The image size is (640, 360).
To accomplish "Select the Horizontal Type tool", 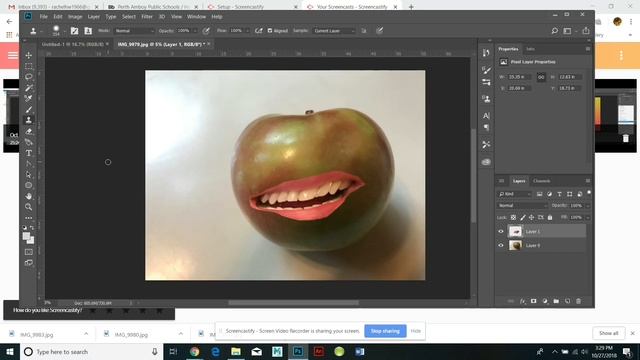I will coord(29,153).
